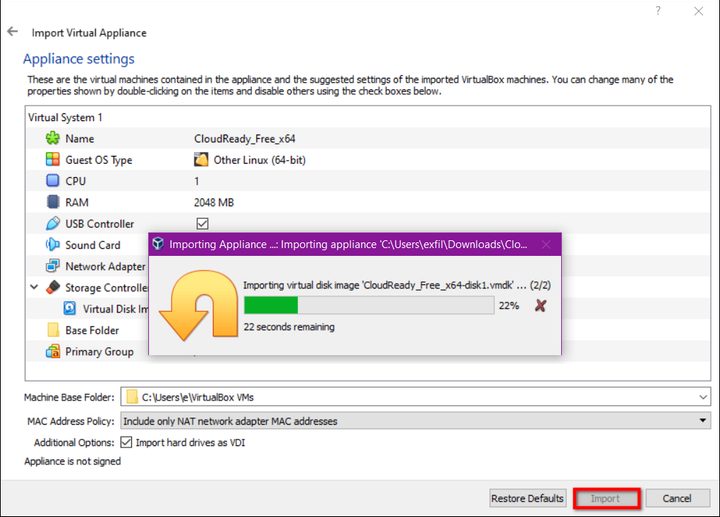Open the MAC Address Policy dropdown
Screen dimensions: 720x517
pos(703,421)
